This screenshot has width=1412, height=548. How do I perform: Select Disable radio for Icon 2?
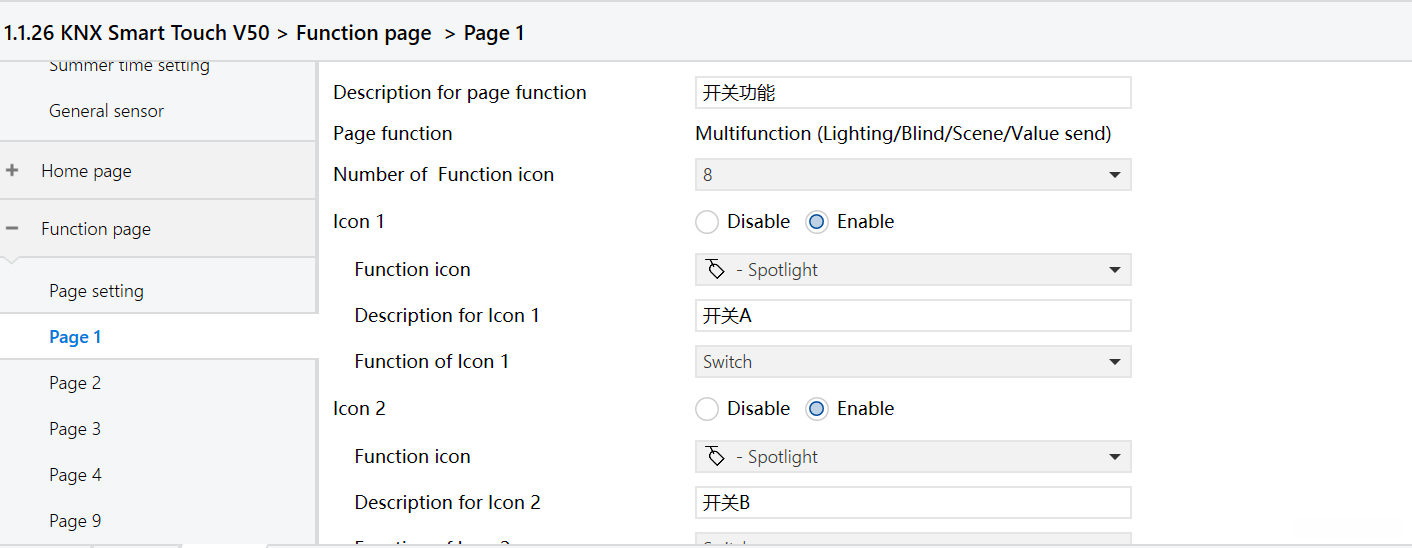tap(707, 409)
